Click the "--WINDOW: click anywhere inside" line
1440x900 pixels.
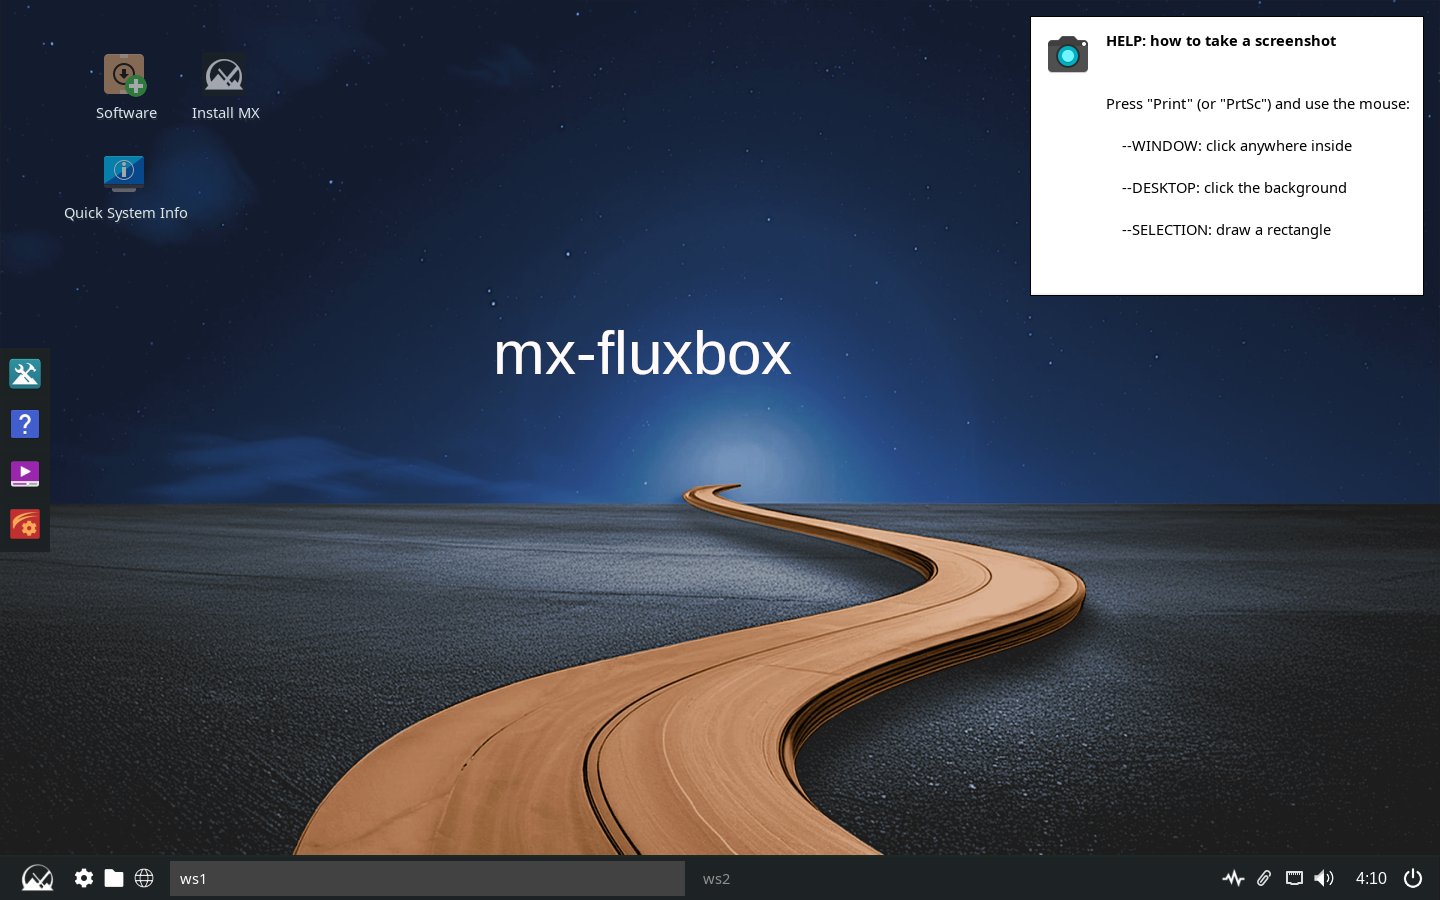tap(1237, 146)
